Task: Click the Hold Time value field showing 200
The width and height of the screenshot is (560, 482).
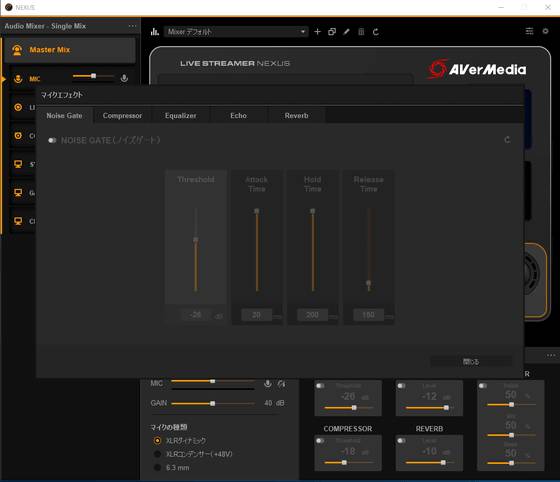Action: coord(312,315)
